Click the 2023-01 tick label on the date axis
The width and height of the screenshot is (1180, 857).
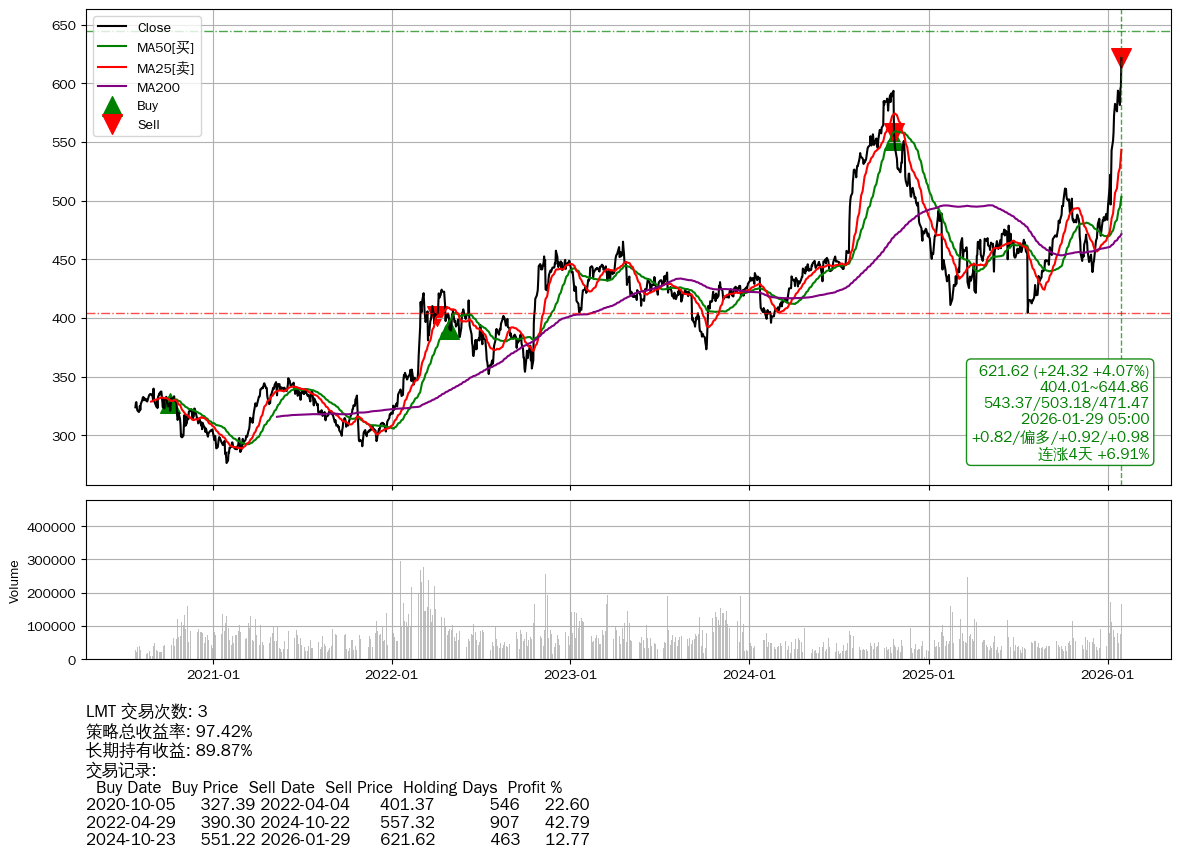click(570, 675)
